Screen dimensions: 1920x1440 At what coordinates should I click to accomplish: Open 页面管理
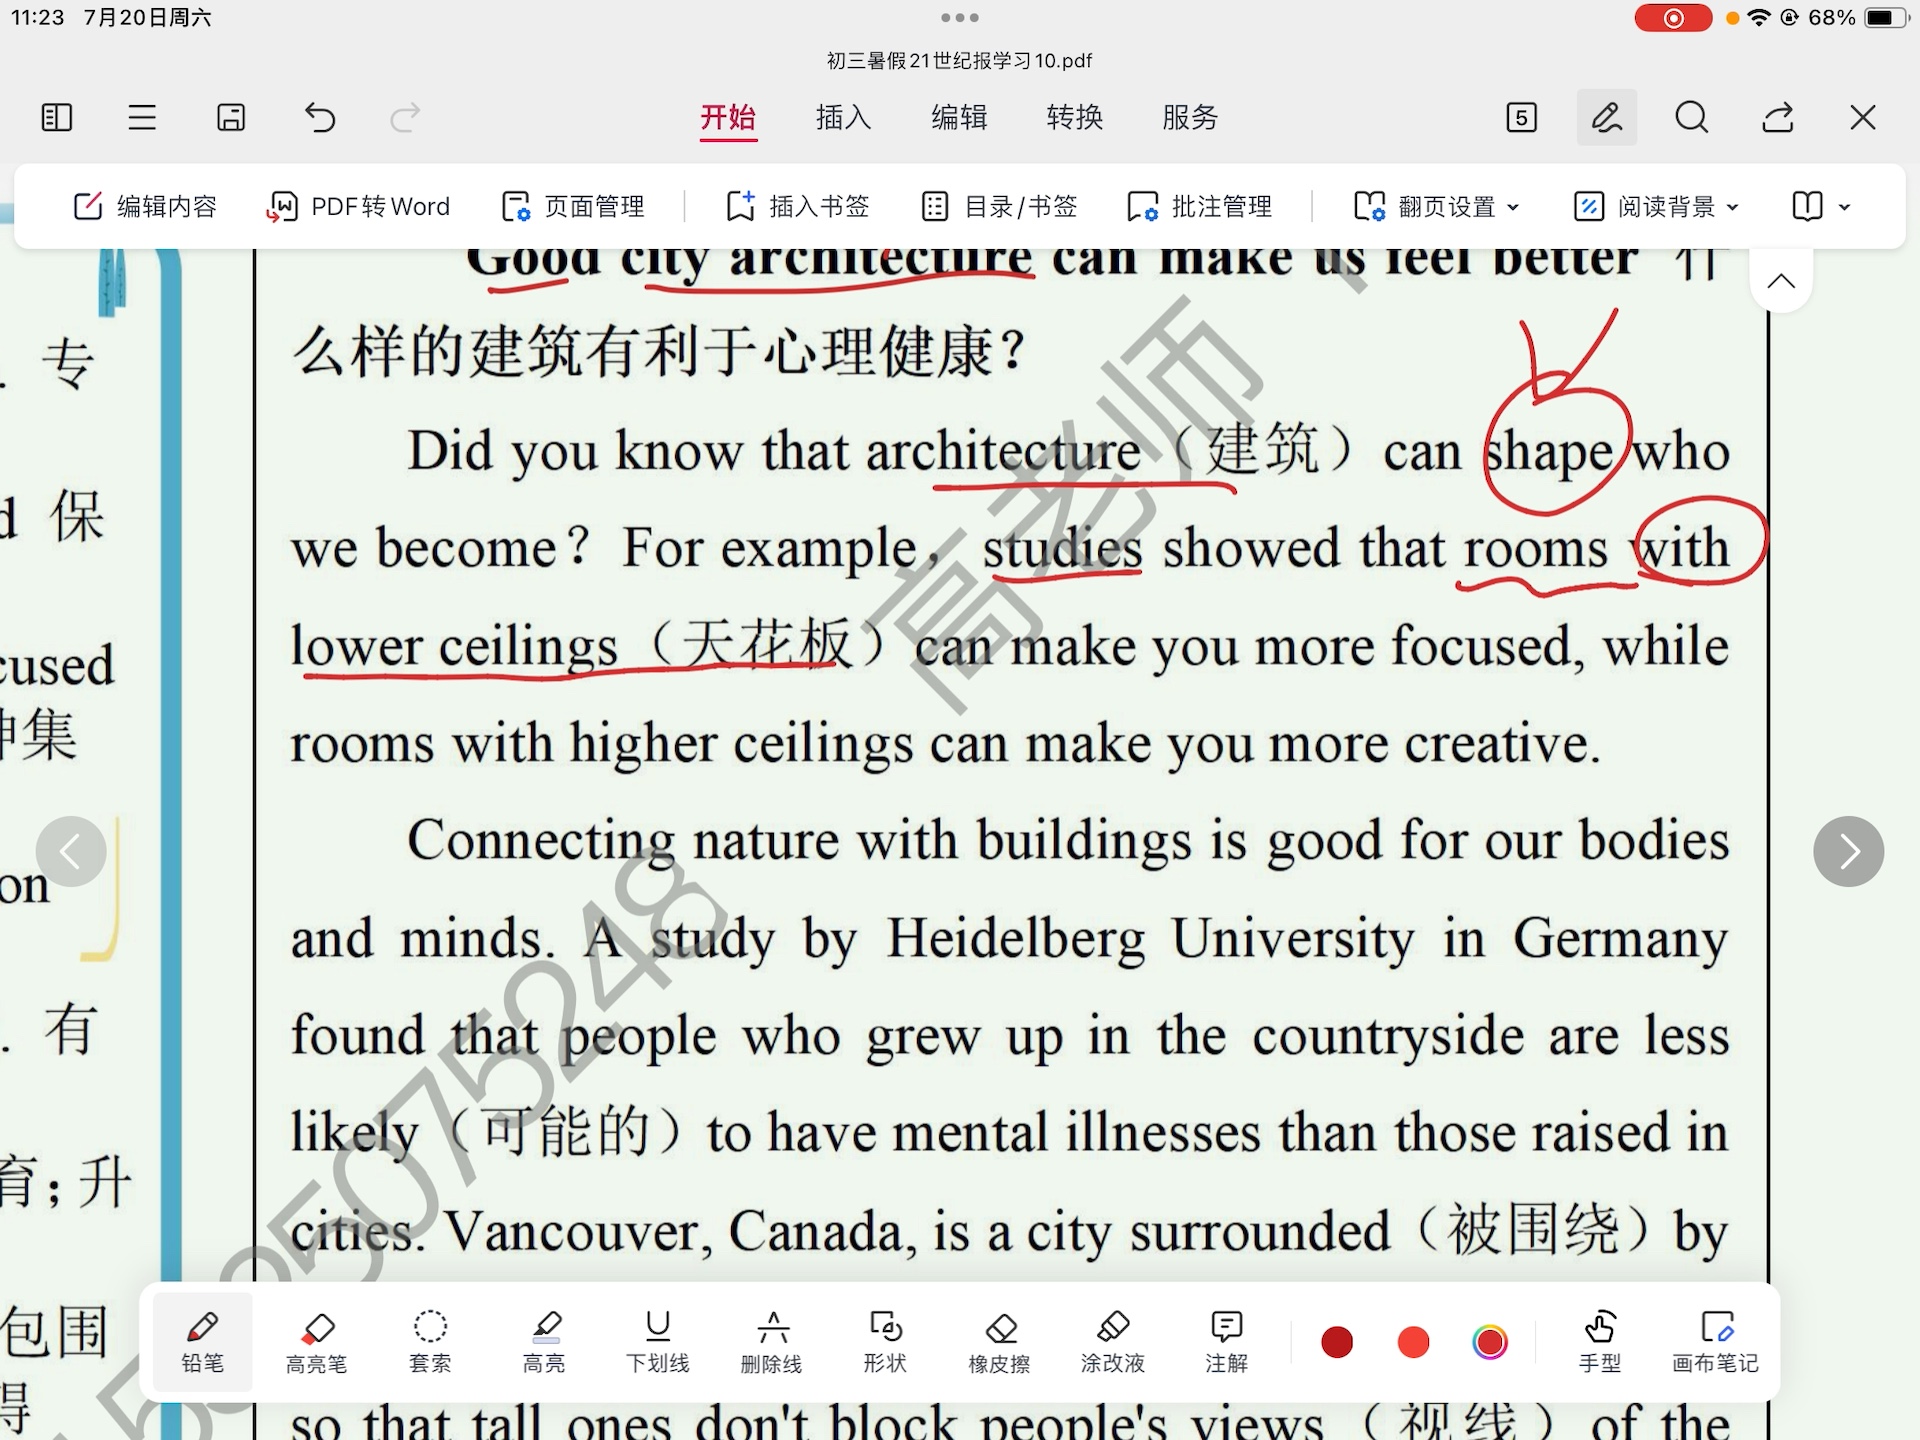[573, 207]
